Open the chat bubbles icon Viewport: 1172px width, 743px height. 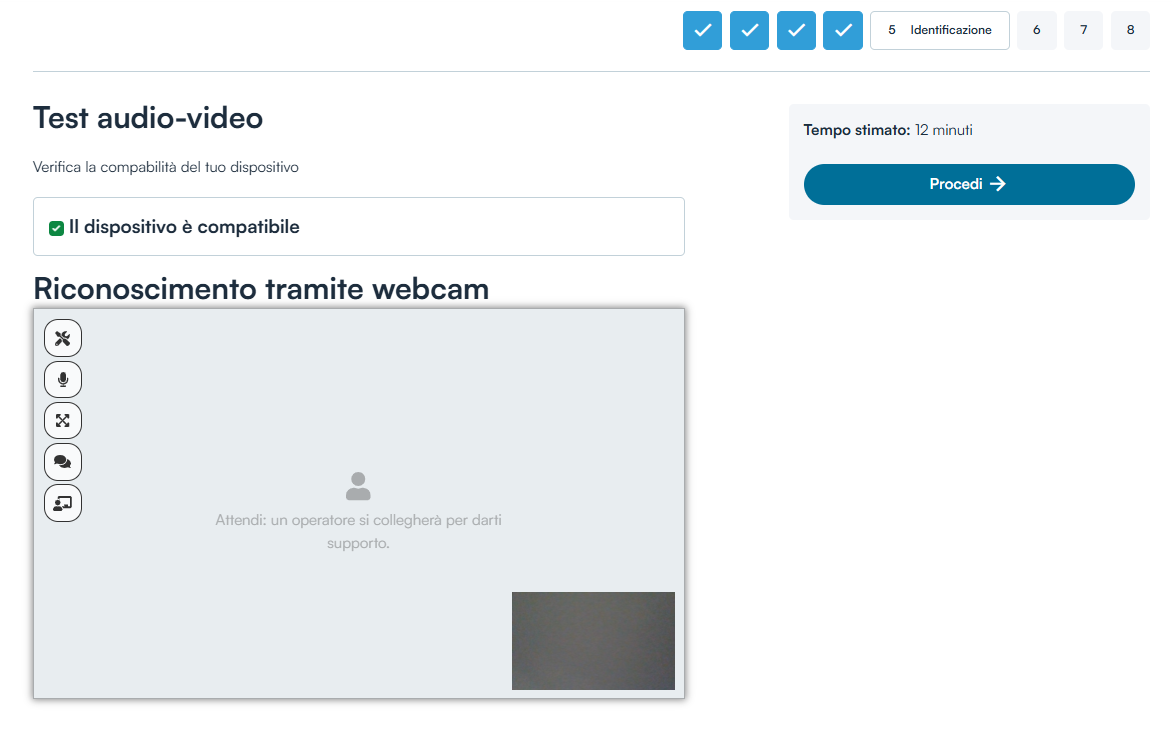pos(63,462)
